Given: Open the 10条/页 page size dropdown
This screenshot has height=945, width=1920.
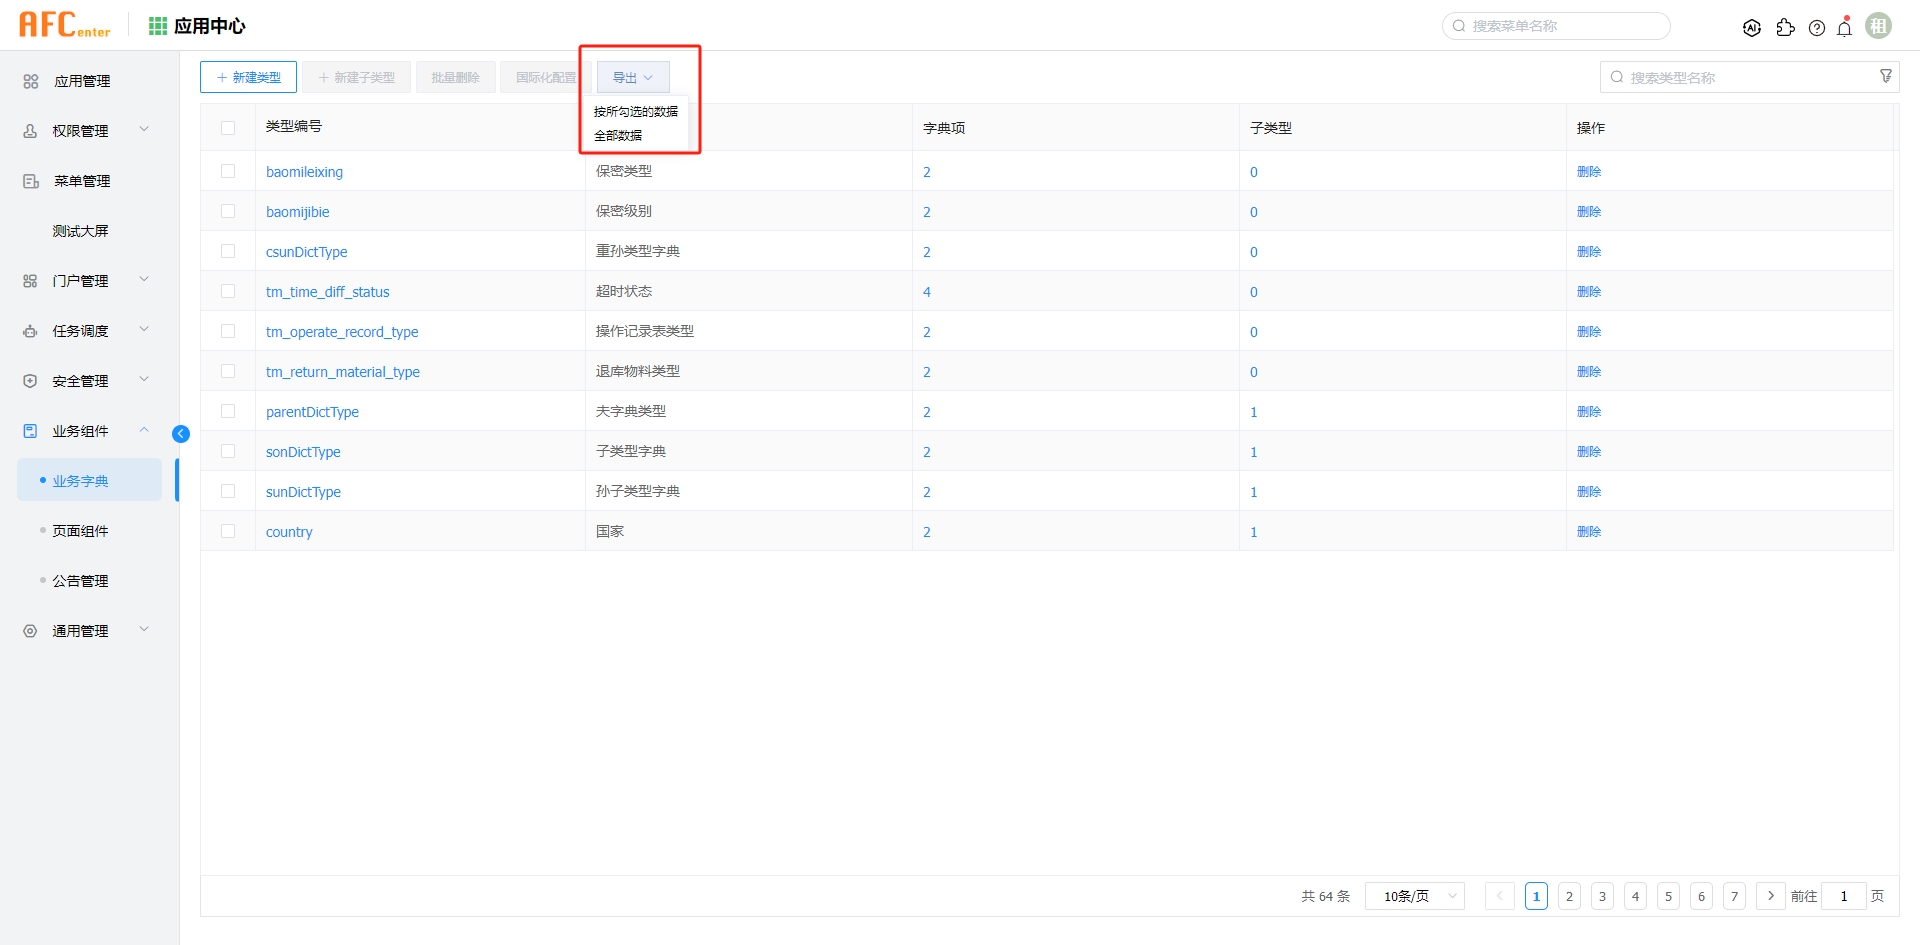Looking at the screenshot, I should pyautogui.click(x=1415, y=896).
